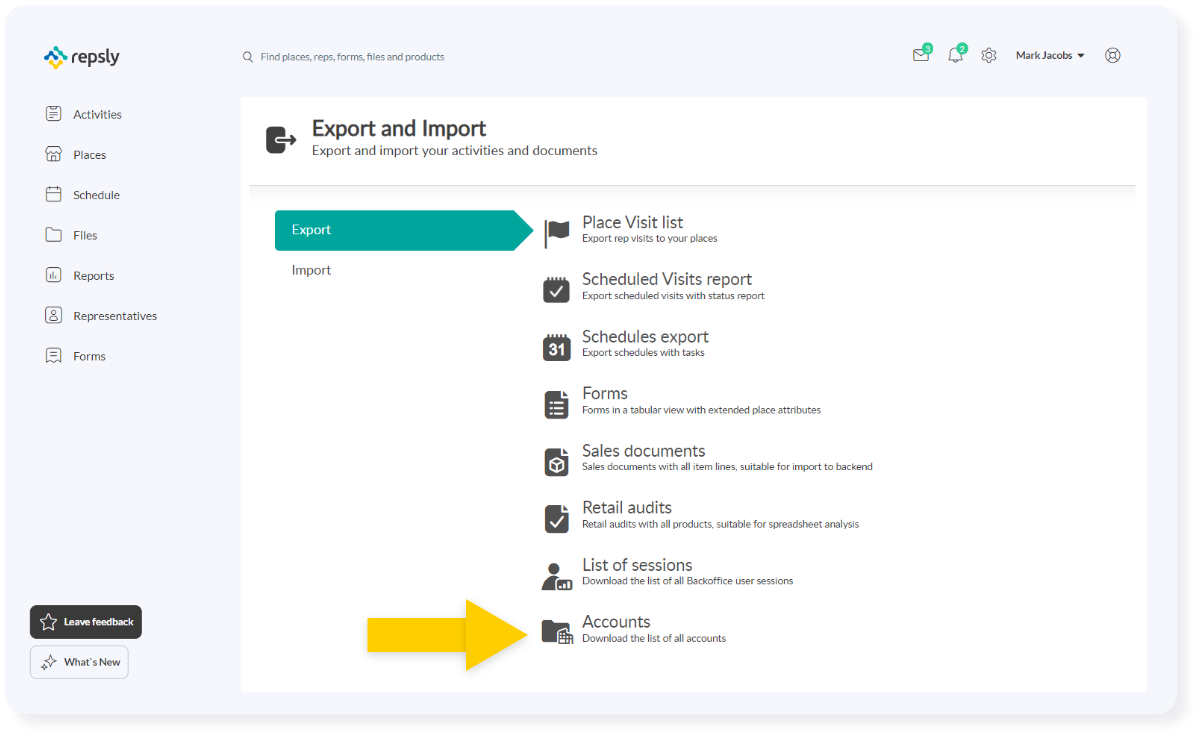Click 'Export rep visits to your places' text

pyautogui.click(x=650, y=238)
